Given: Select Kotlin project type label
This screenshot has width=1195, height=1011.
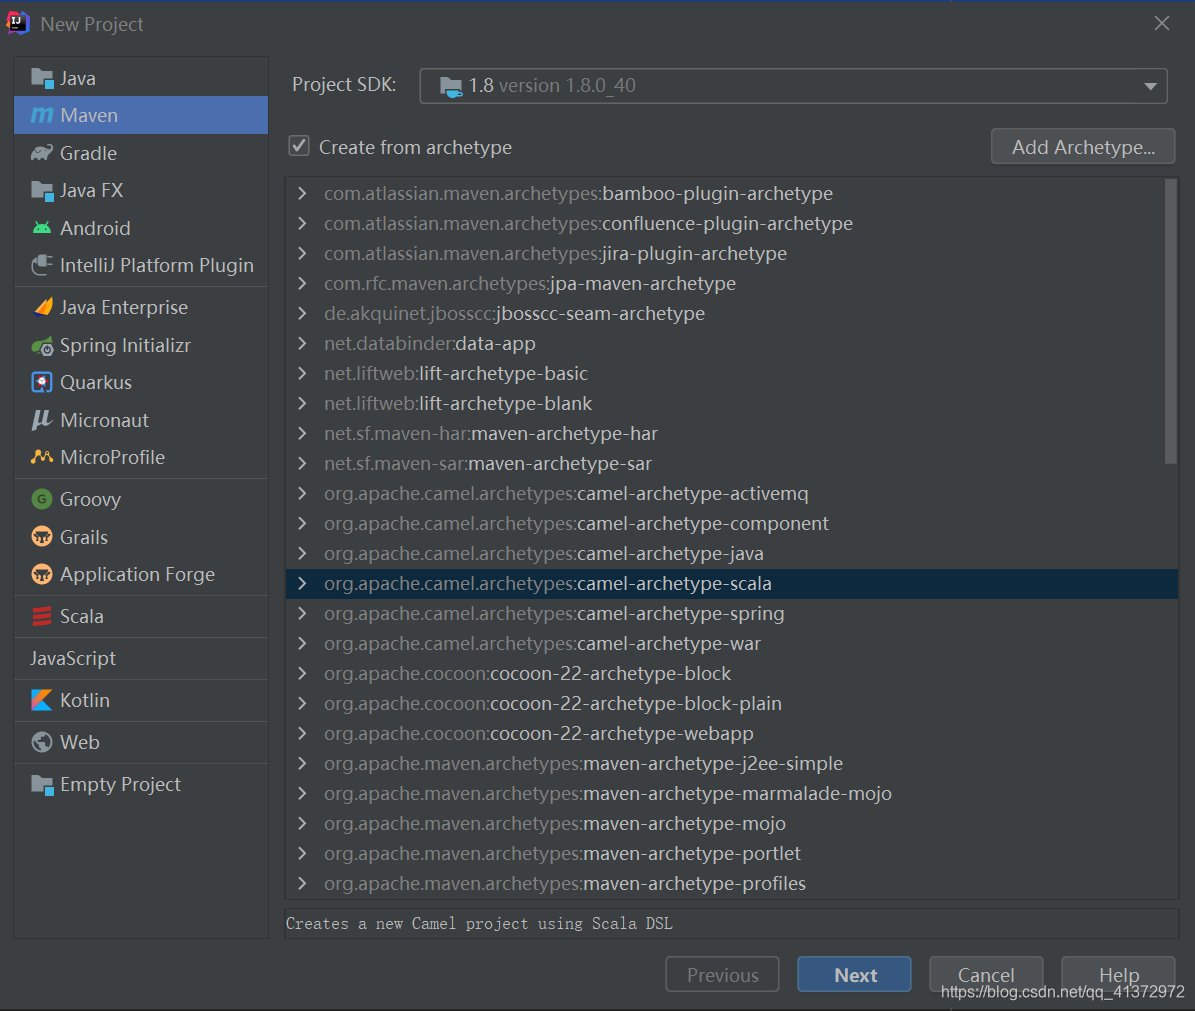Looking at the screenshot, I should [85, 700].
